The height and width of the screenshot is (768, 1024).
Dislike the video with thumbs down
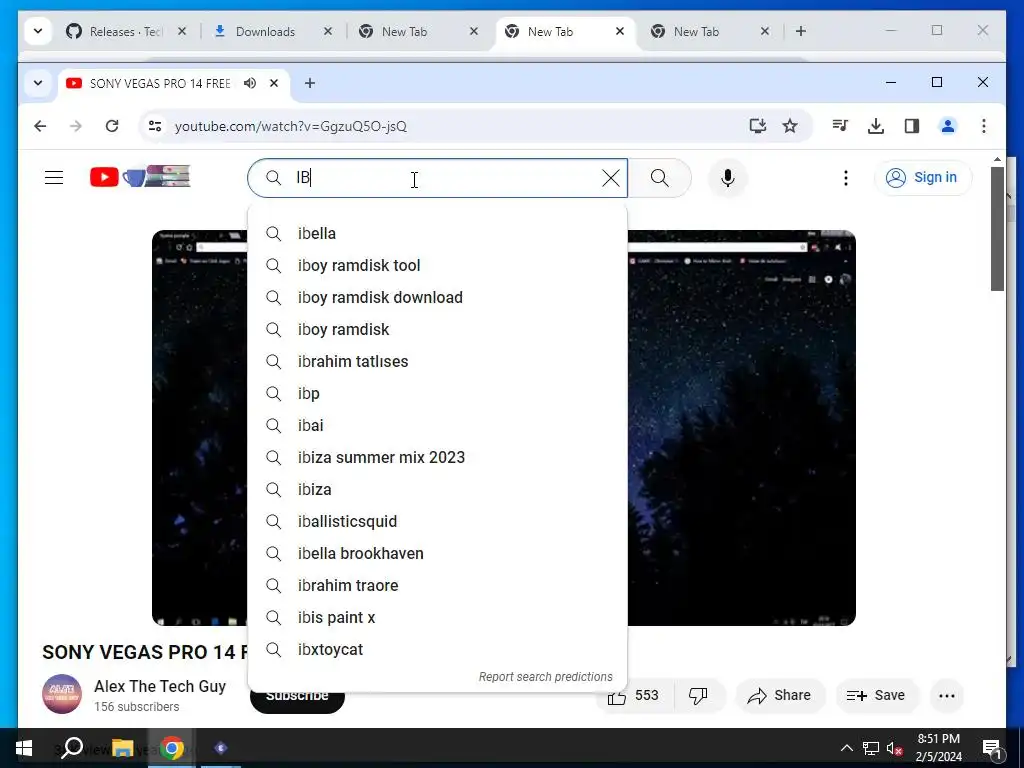click(x=699, y=696)
